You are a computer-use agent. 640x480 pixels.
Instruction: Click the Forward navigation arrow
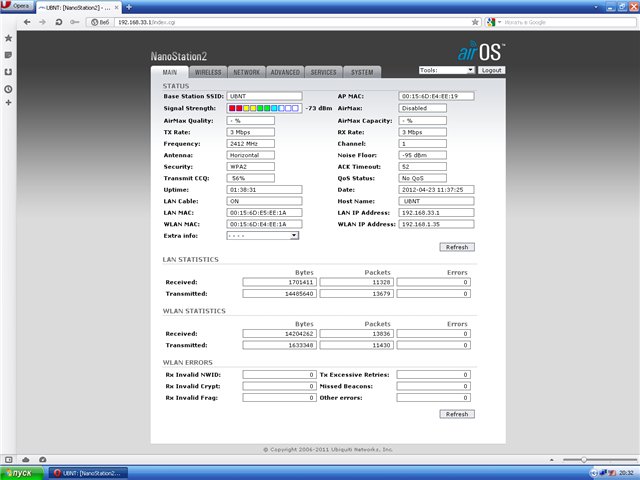pyautogui.click(x=42, y=22)
